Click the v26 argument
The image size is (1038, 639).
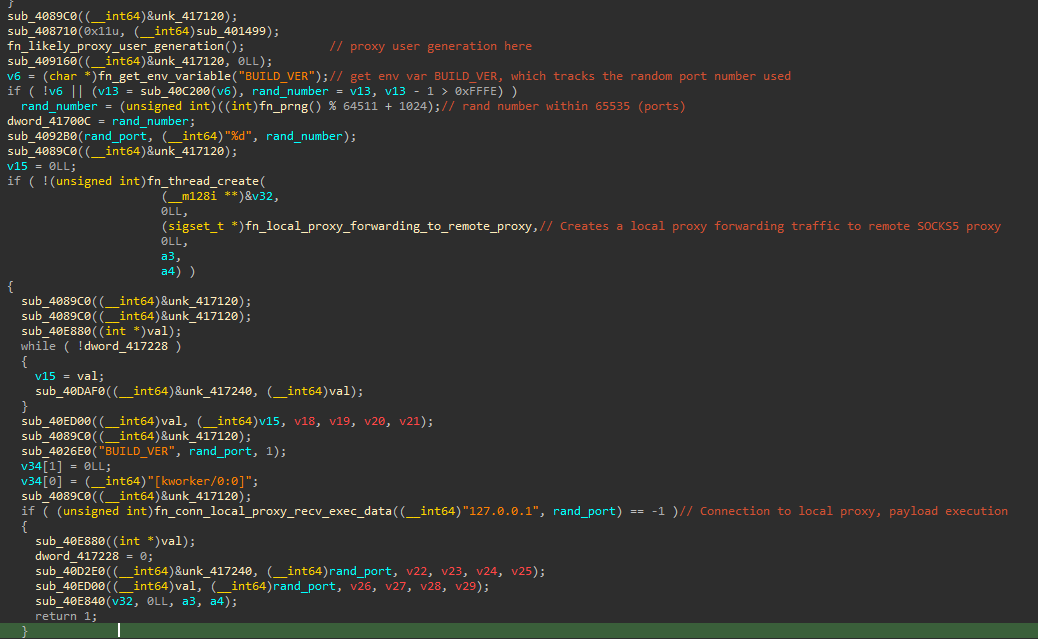pos(360,586)
